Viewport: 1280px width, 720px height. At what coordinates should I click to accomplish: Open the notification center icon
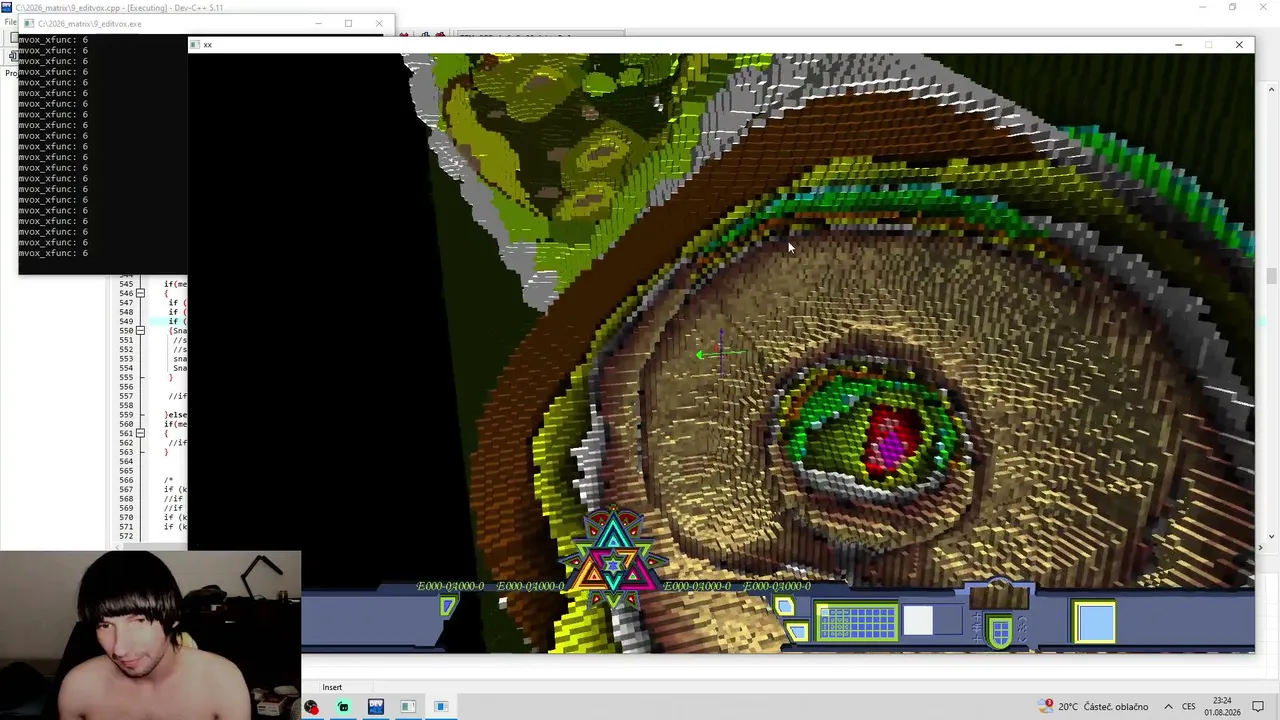click(x=1259, y=707)
